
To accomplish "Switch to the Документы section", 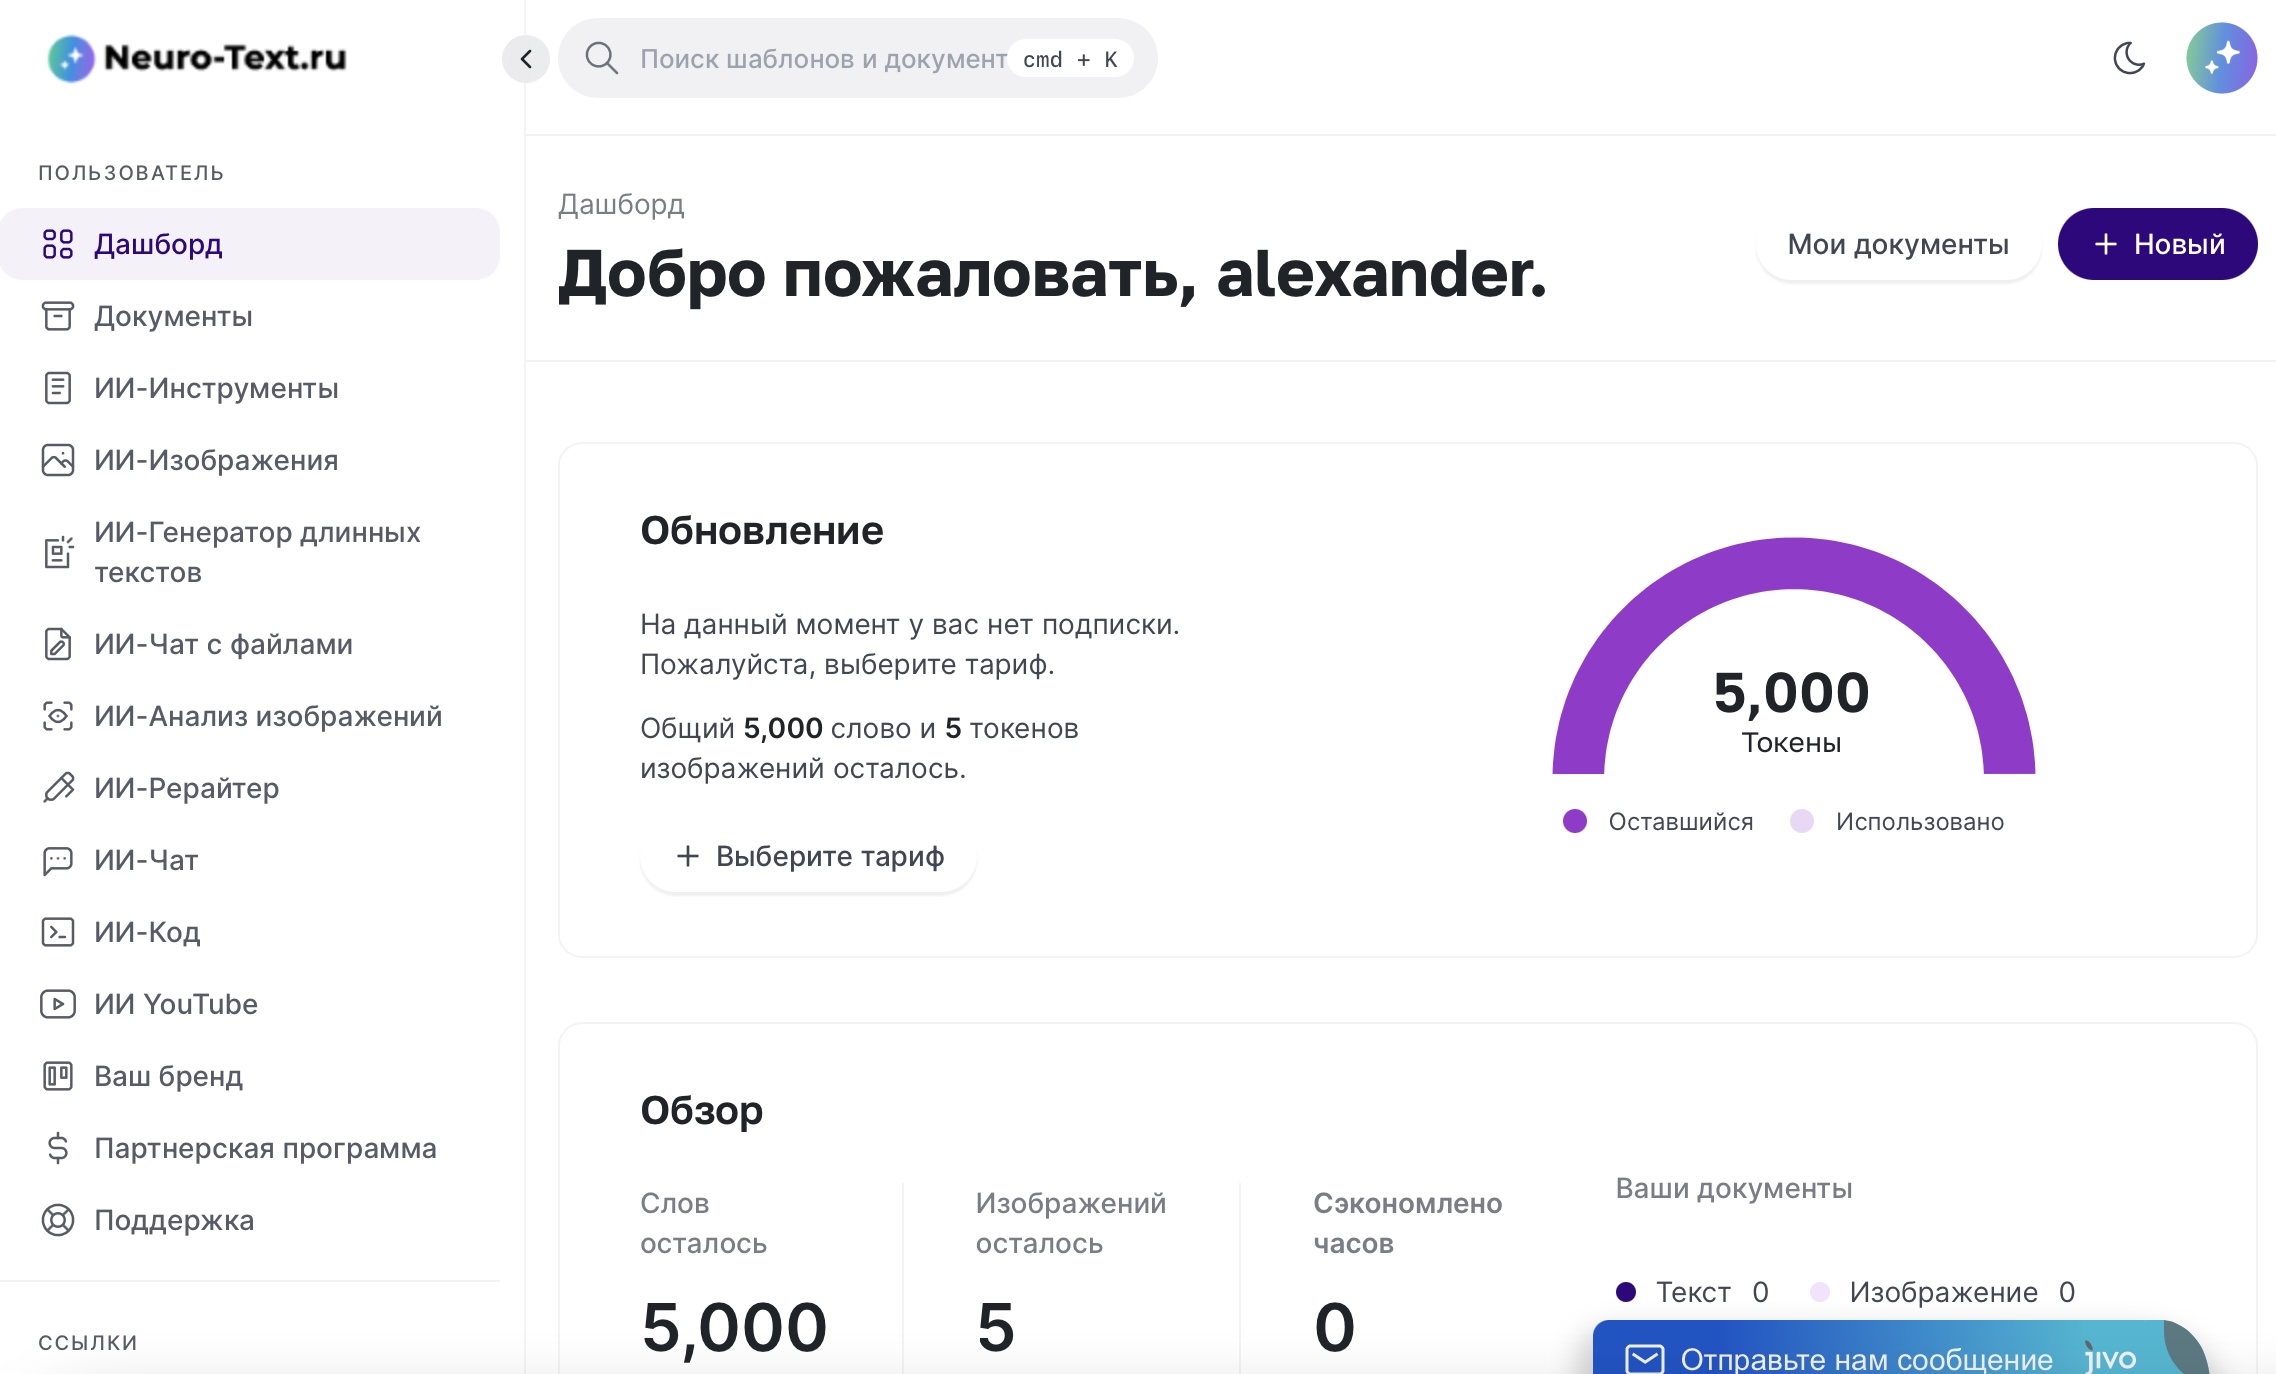I will pyautogui.click(x=173, y=316).
